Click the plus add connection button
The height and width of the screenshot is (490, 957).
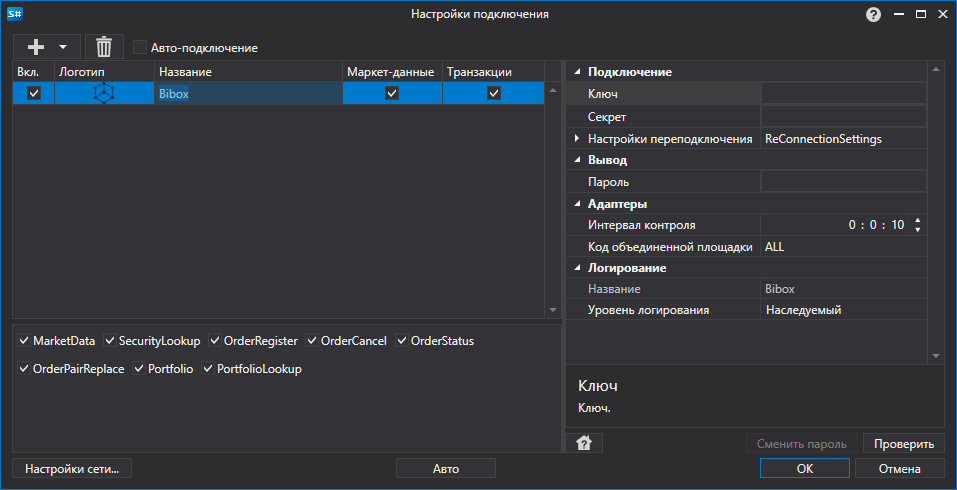pos(37,46)
